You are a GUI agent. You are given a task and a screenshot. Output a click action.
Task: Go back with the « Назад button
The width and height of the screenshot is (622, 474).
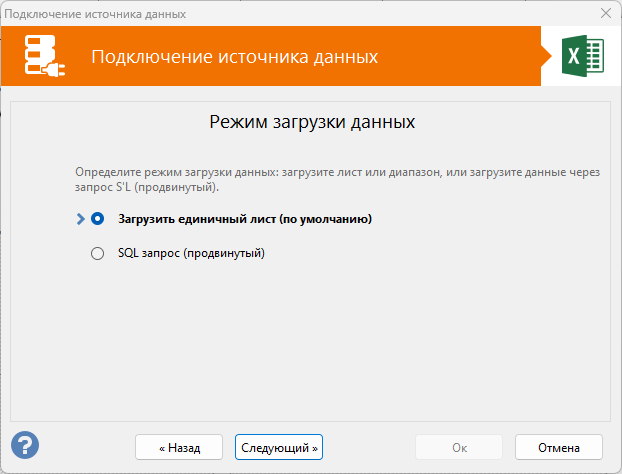tap(179, 446)
